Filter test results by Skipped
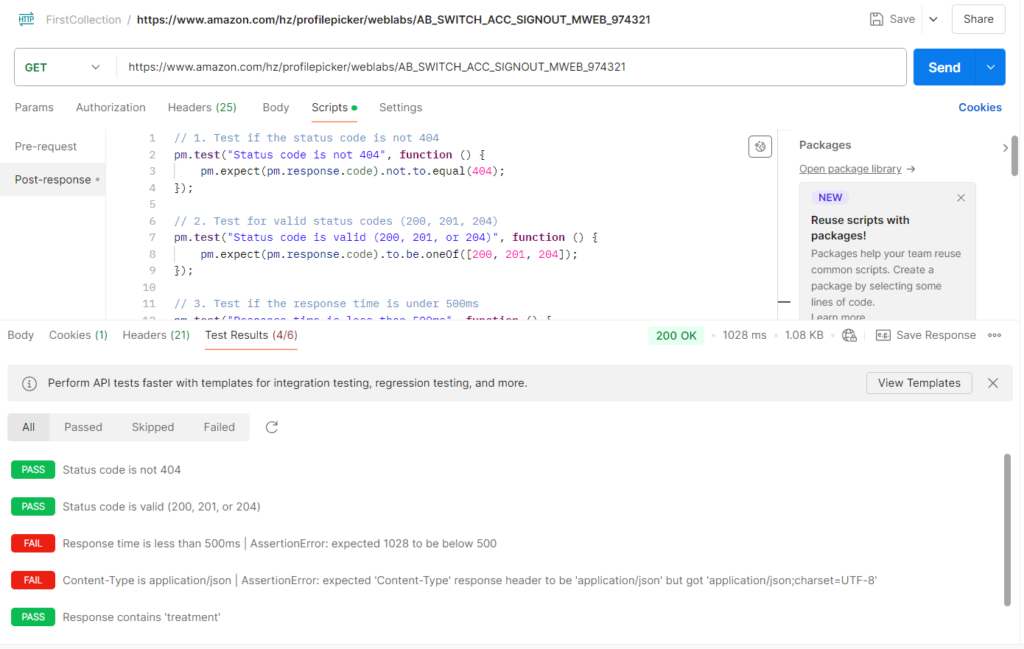 point(153,427)
